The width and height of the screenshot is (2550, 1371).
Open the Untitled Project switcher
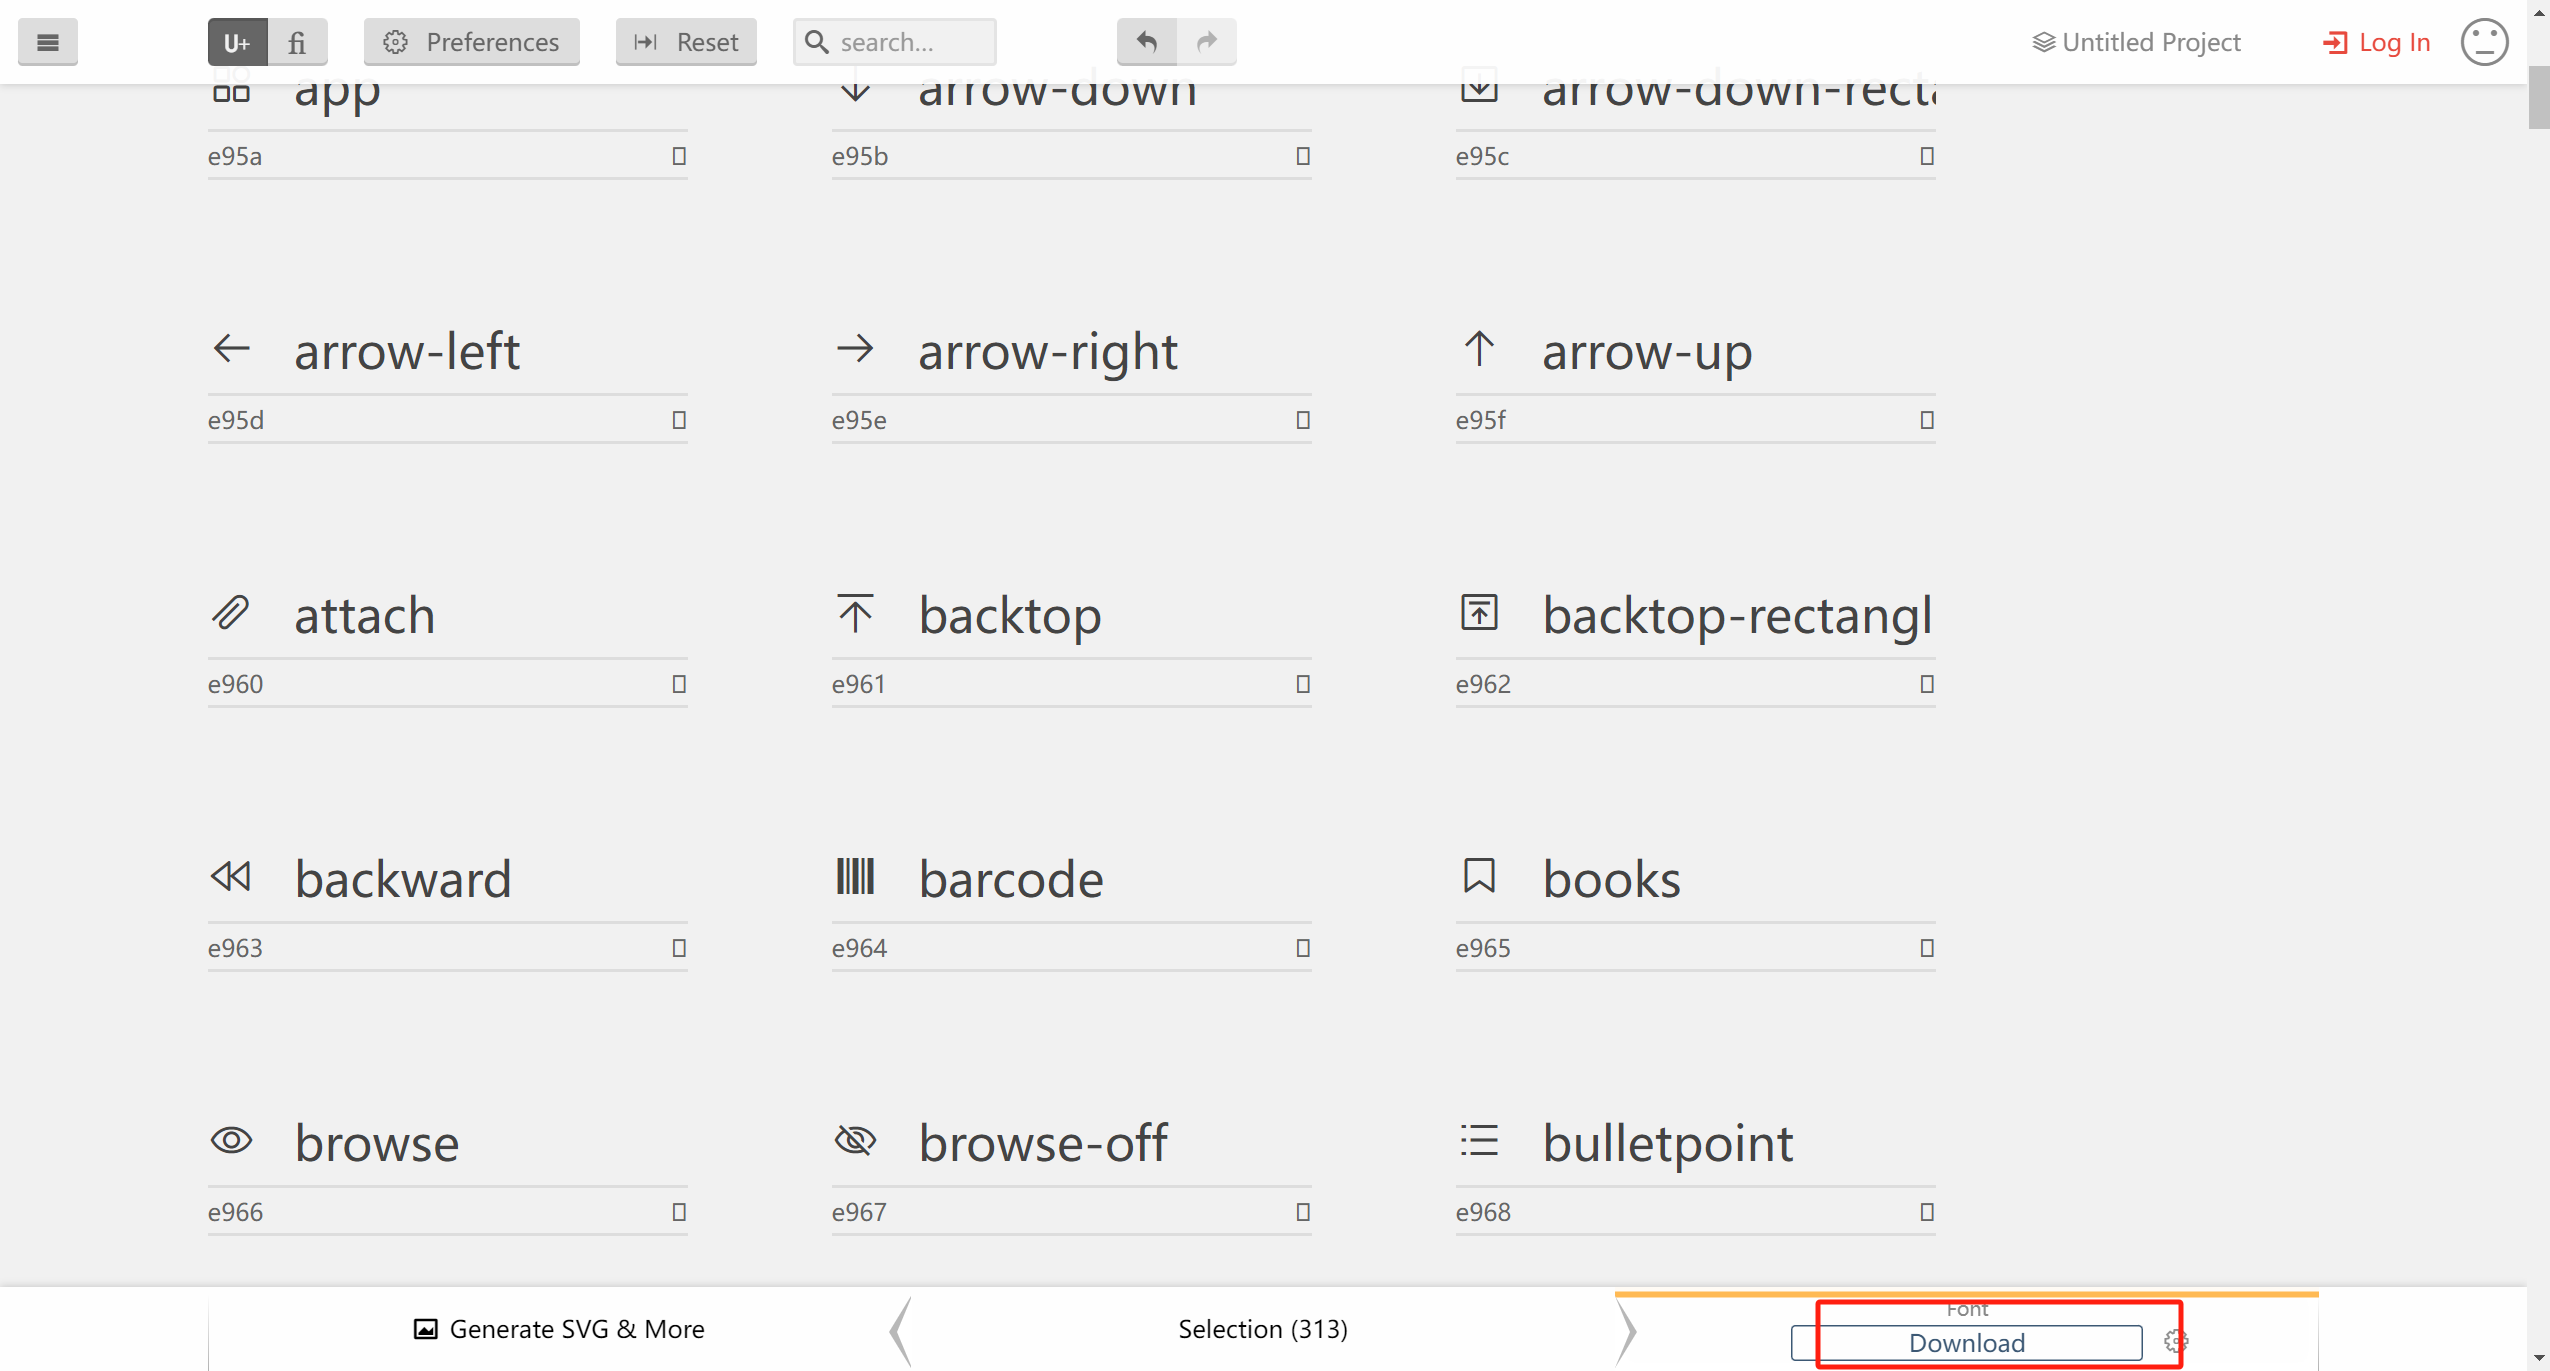click(x=2137, y=42)
